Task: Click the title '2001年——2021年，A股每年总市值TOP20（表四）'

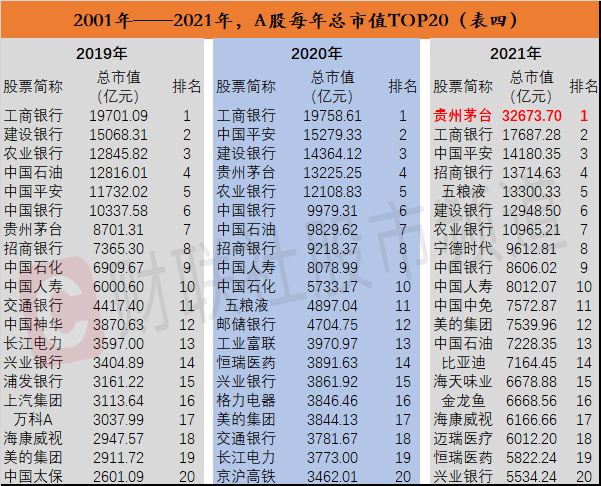Action: (296, 20)
